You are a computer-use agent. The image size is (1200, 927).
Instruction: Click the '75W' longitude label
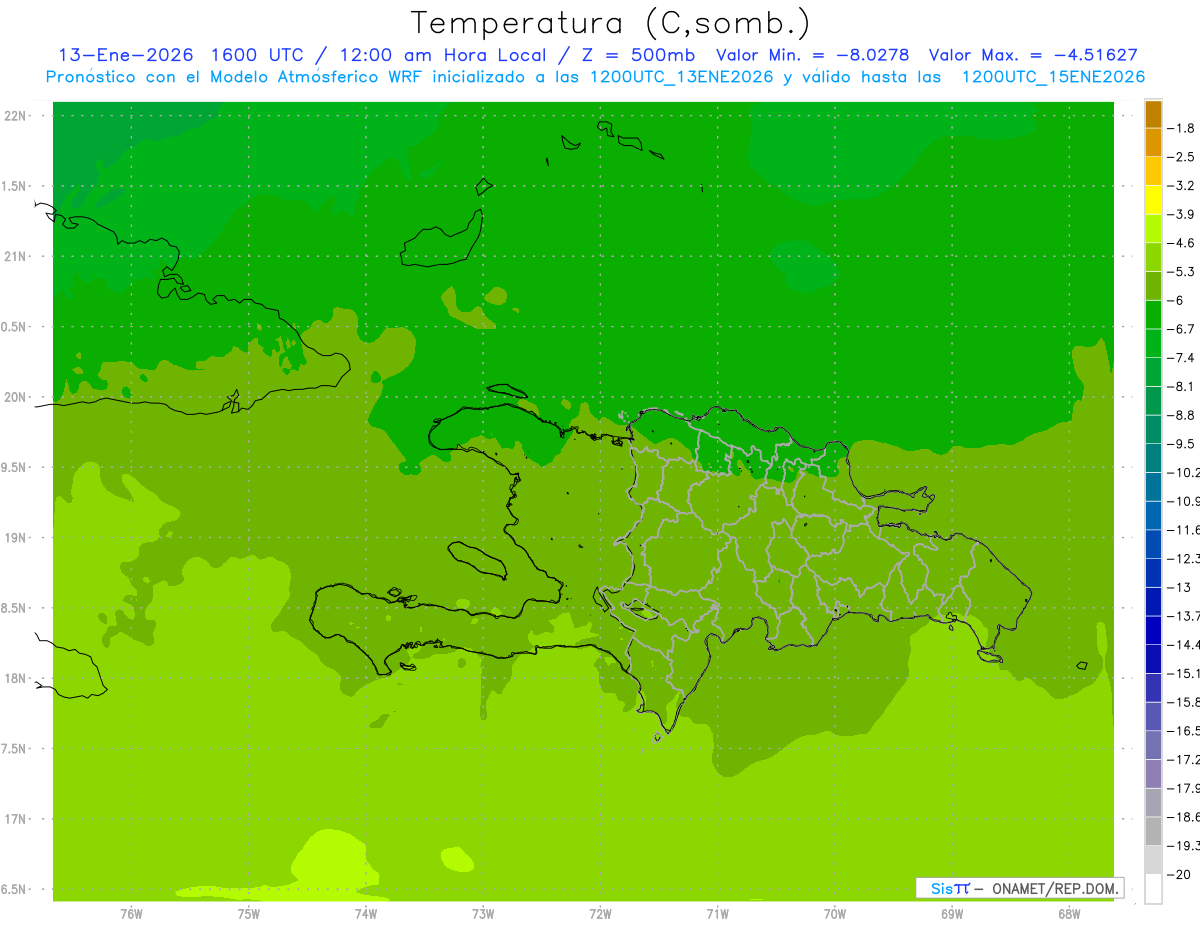point(249,914)
